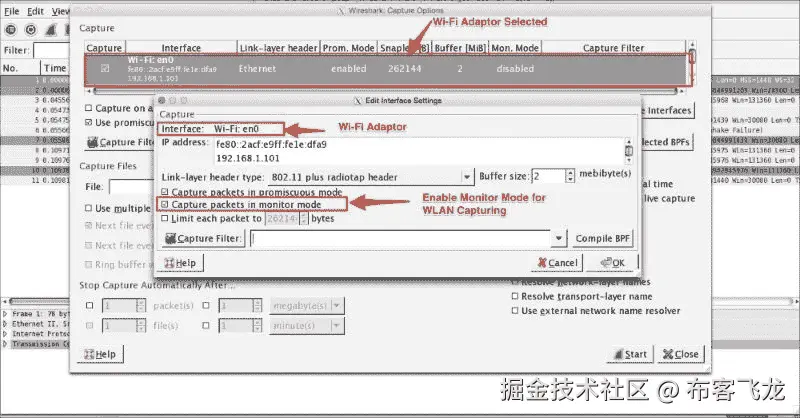Select IP address 192.168.1.101 in dialog
This screenshot has width=800, height=418.
(x=248, y=158)
